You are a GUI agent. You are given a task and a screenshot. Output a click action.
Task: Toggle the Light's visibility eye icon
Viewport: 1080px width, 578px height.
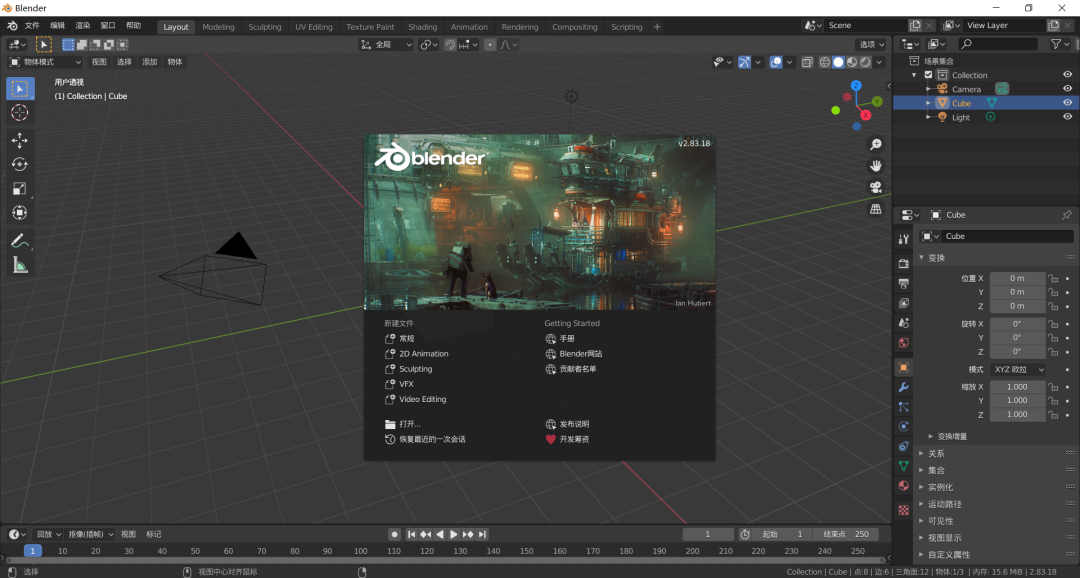pyautogui.click(x=1066, y=117)
